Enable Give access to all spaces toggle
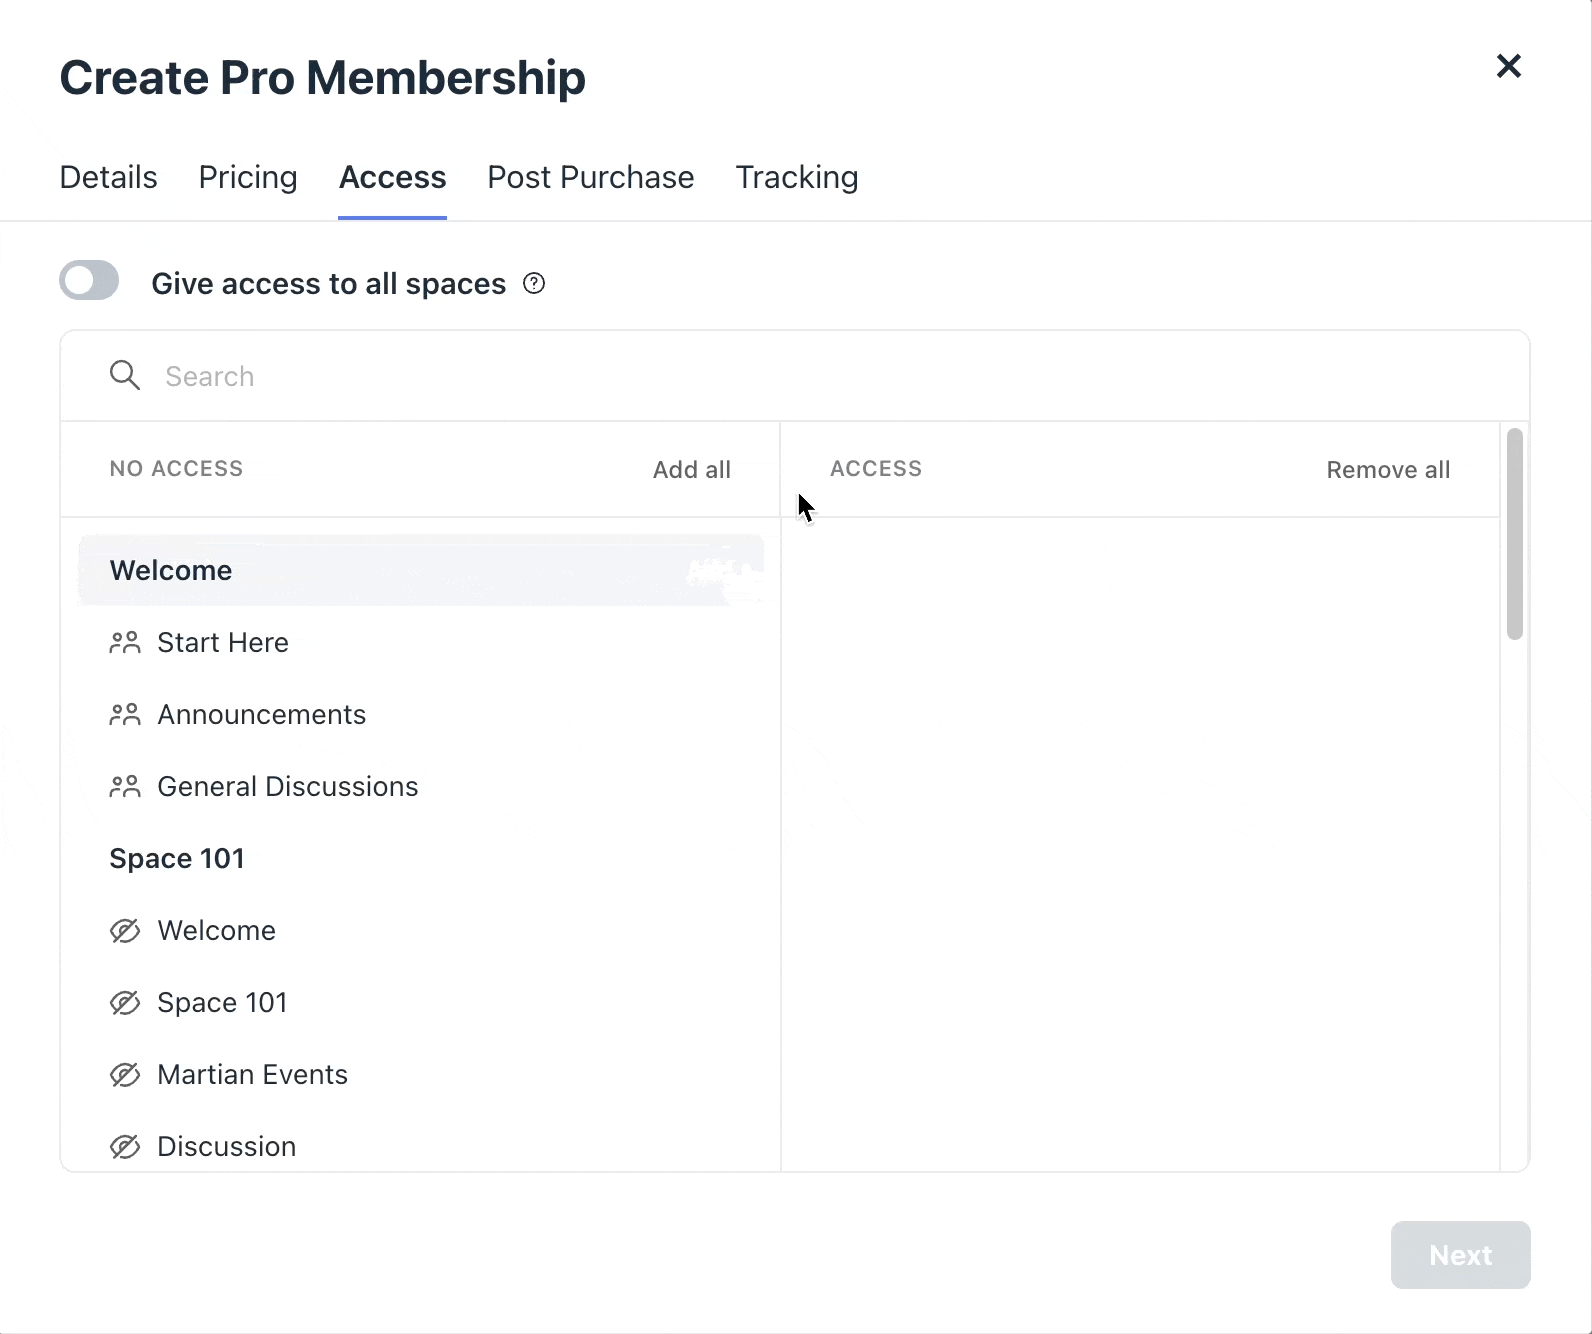 (x=89, y=281)
